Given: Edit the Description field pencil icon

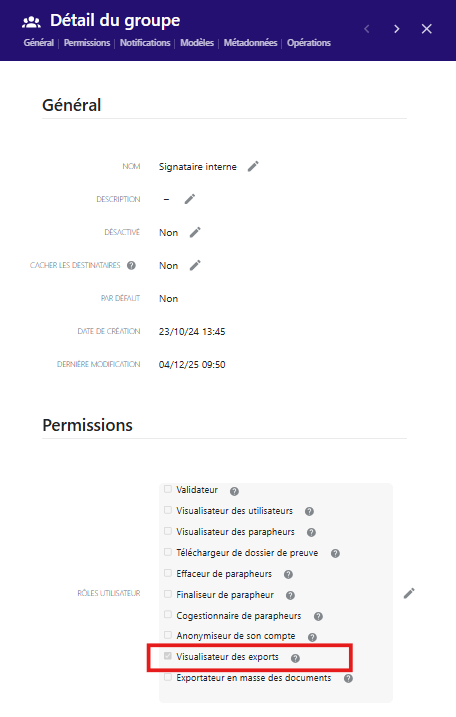Looking at the screenshot, I should point(190,199).
